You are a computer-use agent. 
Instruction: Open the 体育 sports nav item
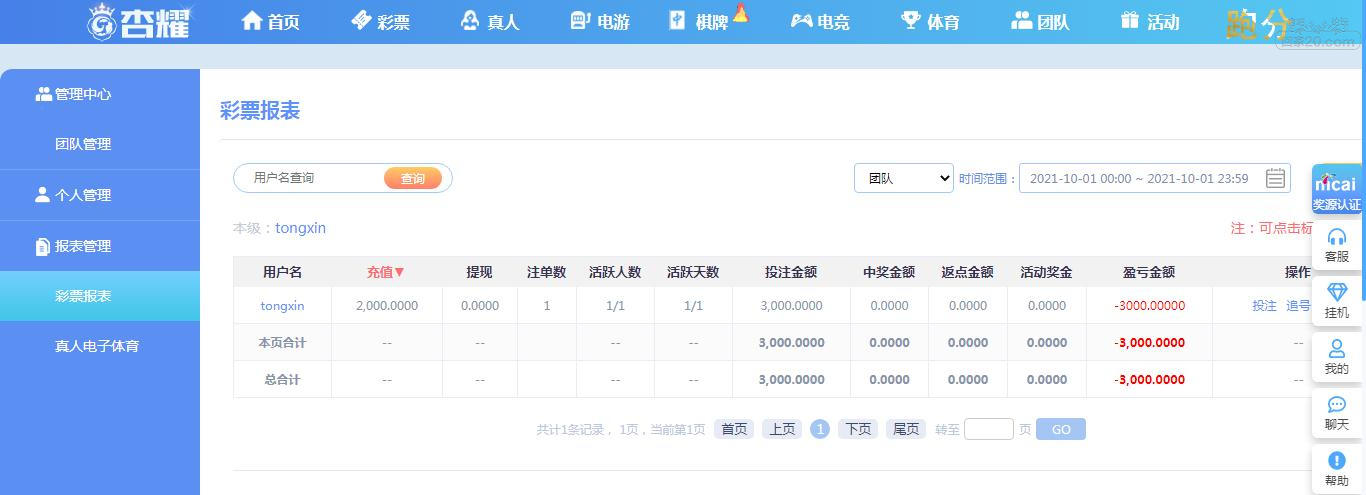coord(930,21)
